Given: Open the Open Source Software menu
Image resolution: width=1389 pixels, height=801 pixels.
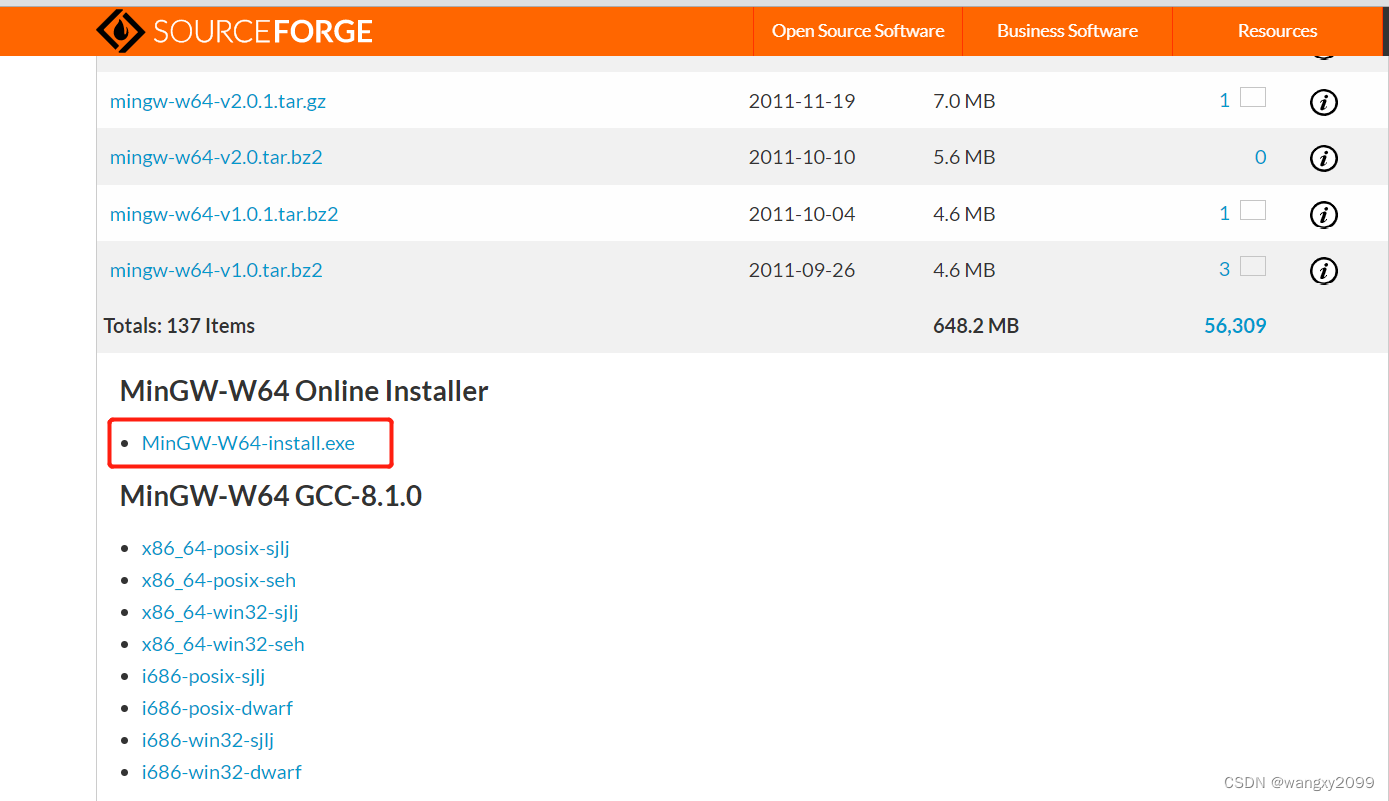Looking at the screenshot, I should tap(858, 31).
